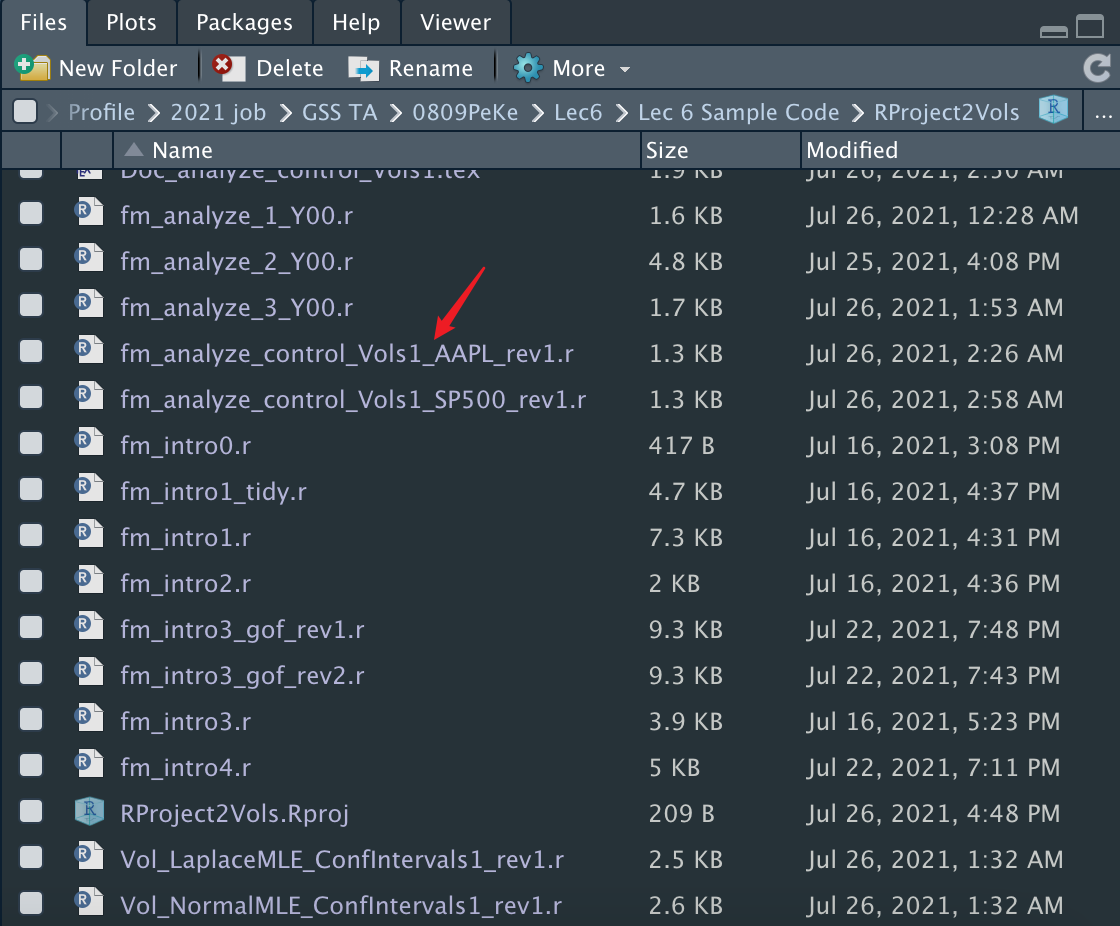Maximize the Files pane
Image resolution: width=1120 pixels, height=926 pixels.
(1090, 27)
